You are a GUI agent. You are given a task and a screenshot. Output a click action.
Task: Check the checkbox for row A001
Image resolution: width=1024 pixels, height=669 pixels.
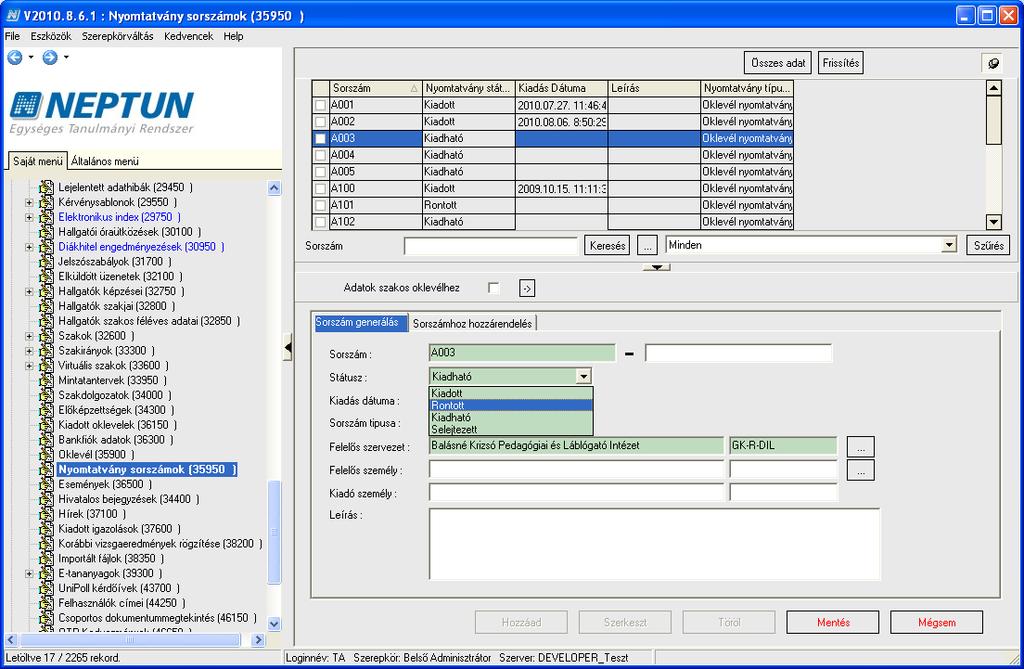pos(320,105)
